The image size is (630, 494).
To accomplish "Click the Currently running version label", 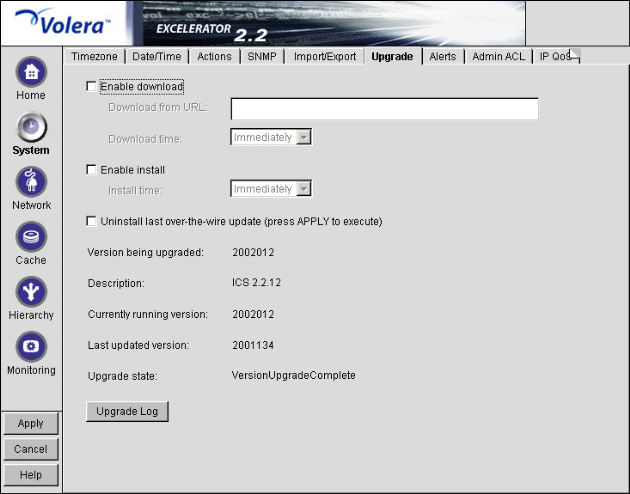I will (x=147, y=314).
